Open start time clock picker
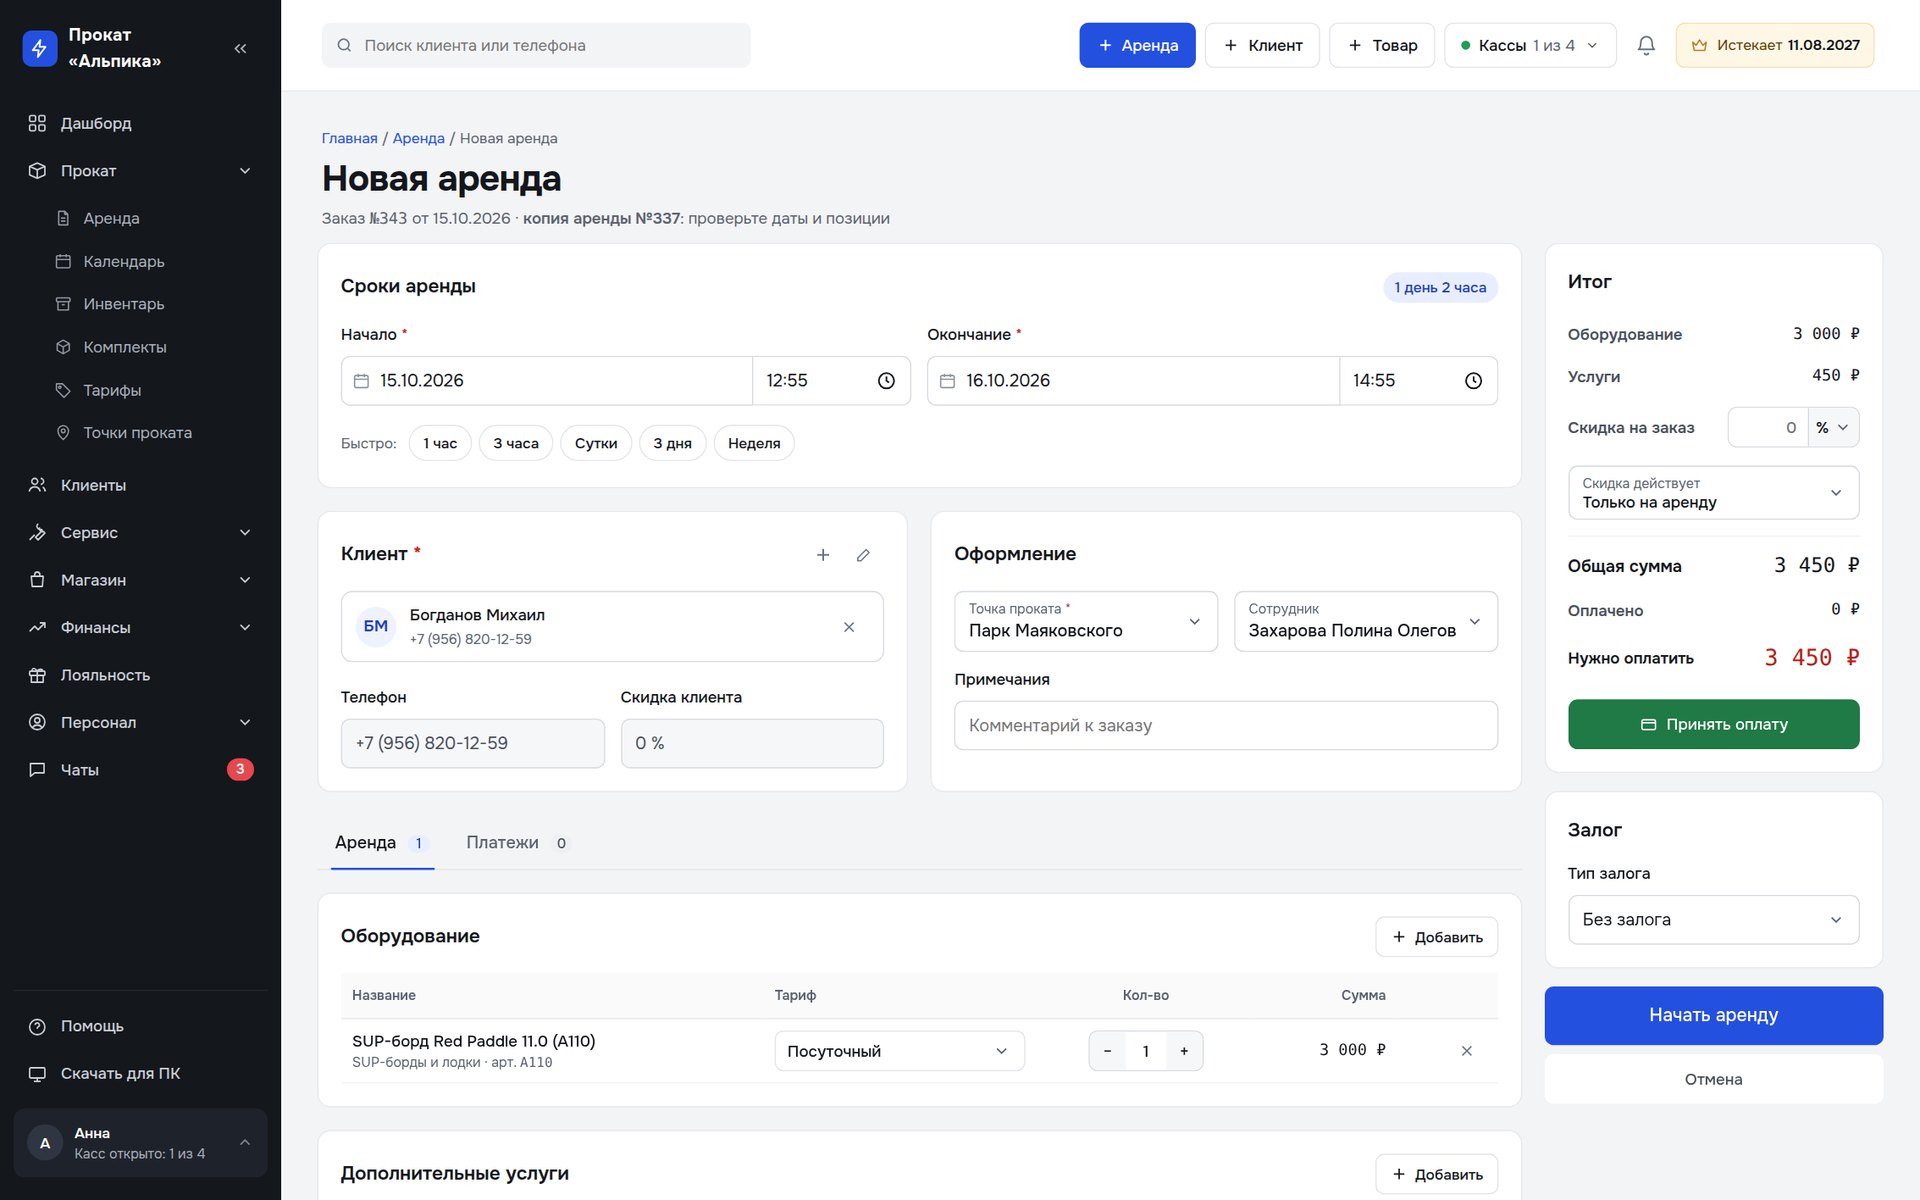The image size is (1920, 1200). click(886, 381)
